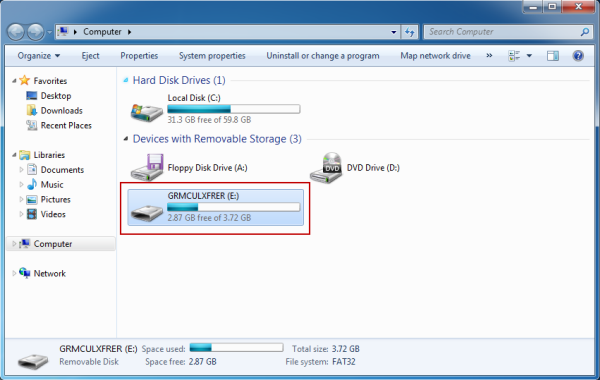Click the Space used bar in details pane

coord(236,347)
